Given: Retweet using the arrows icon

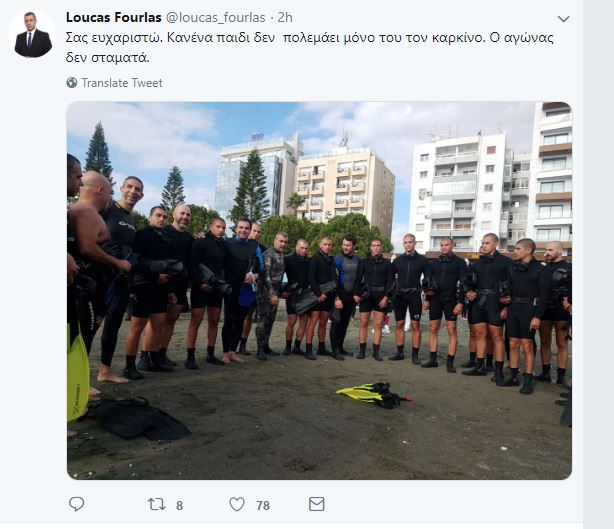Looking at the screenshot, I should coord(157,504).
